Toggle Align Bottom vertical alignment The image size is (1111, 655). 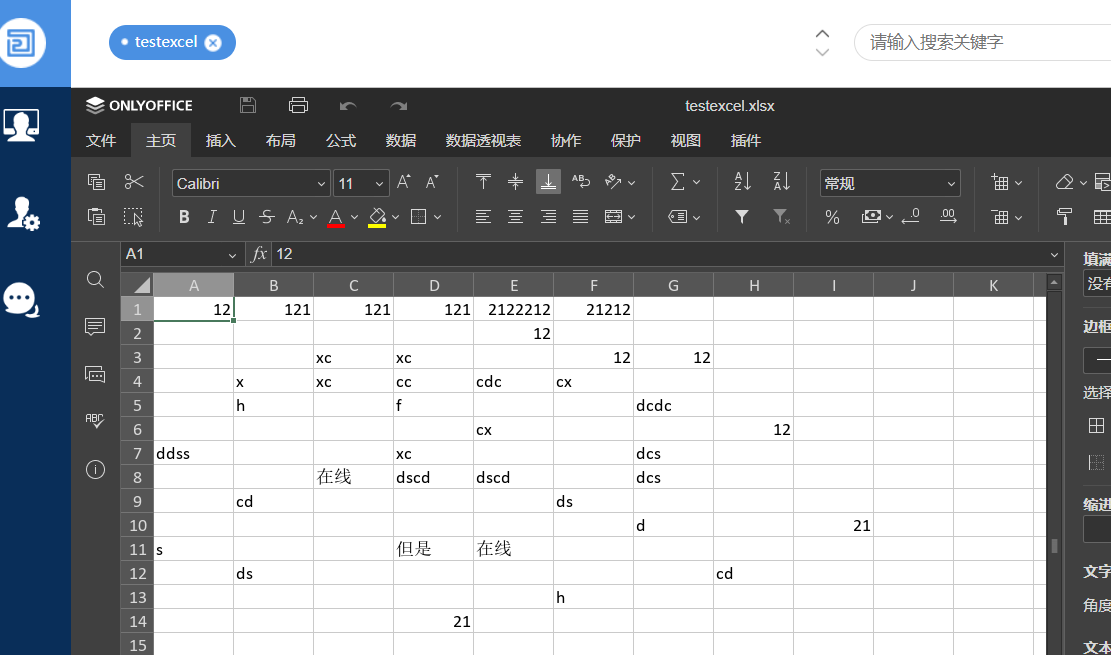pyautogui.click(x=548, y=182)
